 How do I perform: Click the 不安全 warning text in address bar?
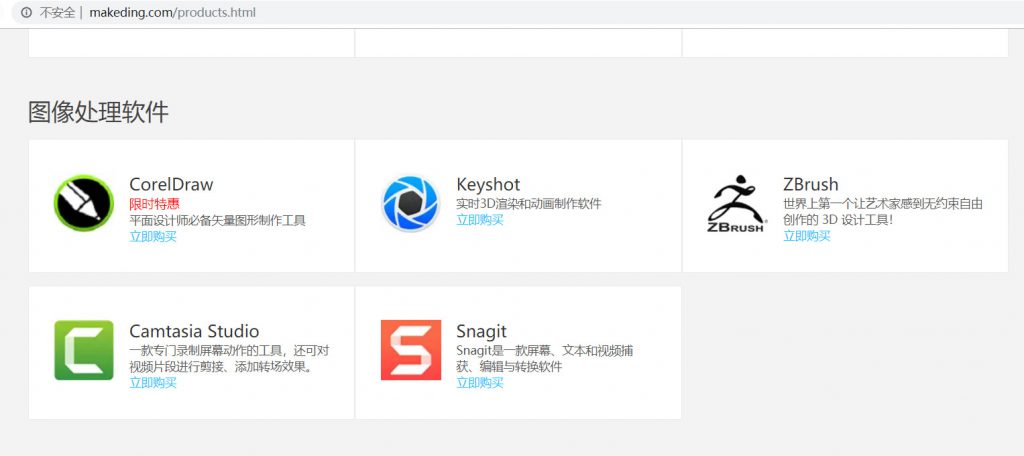click(57, 13)
